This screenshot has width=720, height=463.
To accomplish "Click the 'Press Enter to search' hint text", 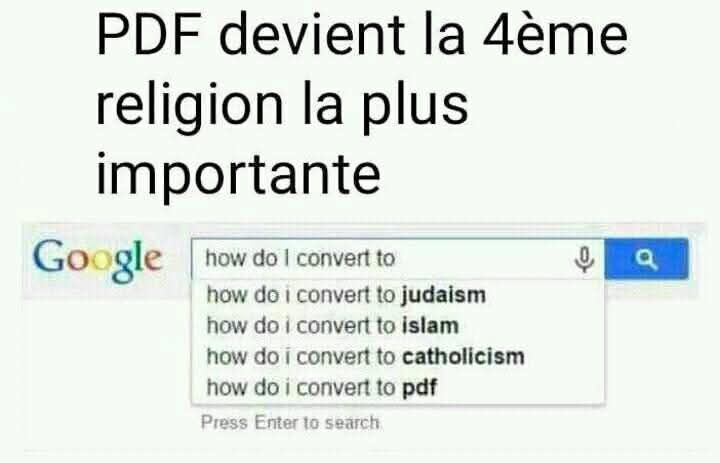I will 291,423.
